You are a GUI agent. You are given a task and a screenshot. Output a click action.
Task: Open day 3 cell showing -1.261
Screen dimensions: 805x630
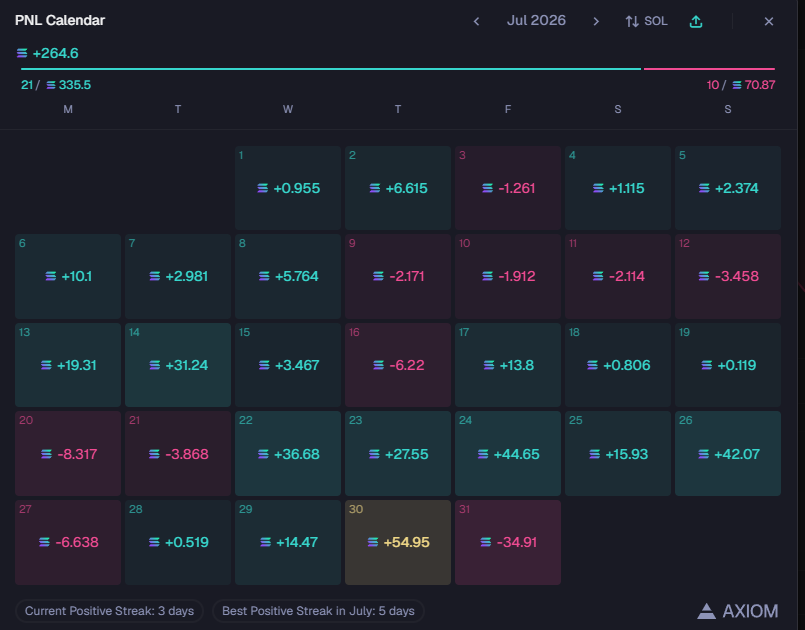[x=508, y=188]
